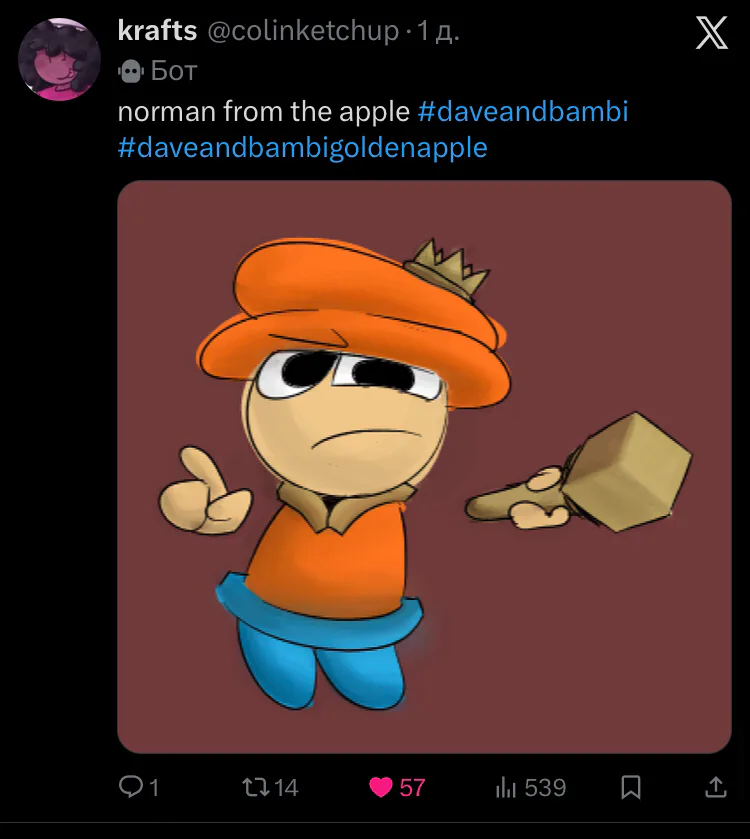Click the share upload icon

715,788
